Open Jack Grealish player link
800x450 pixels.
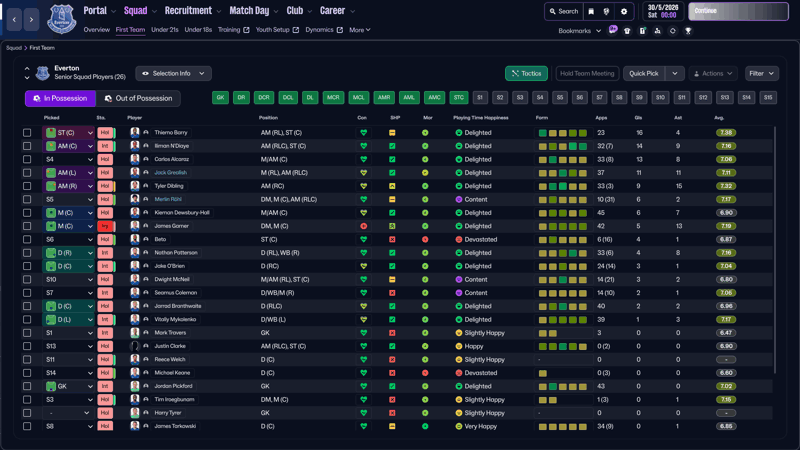pyautogui.click(x=170, y=172)
